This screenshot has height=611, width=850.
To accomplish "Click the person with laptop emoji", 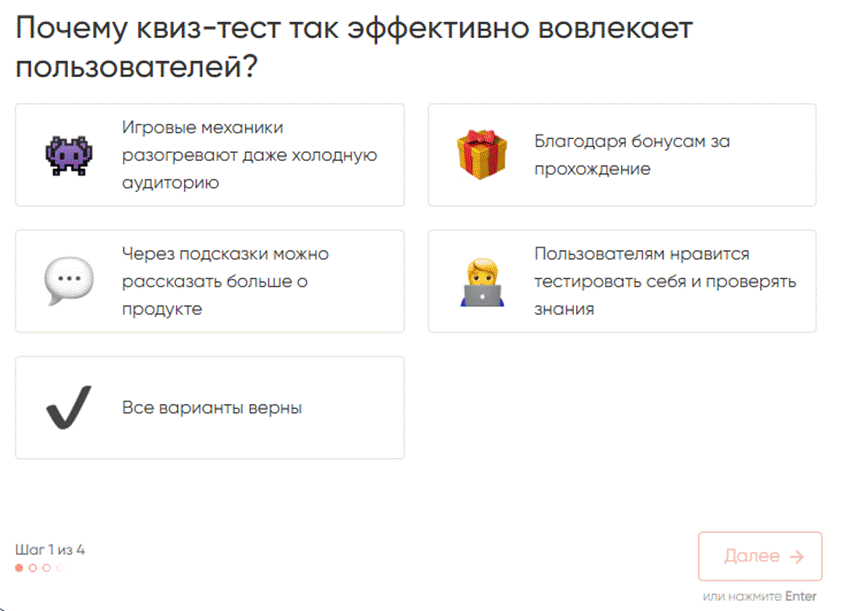I will pos(482,282).
